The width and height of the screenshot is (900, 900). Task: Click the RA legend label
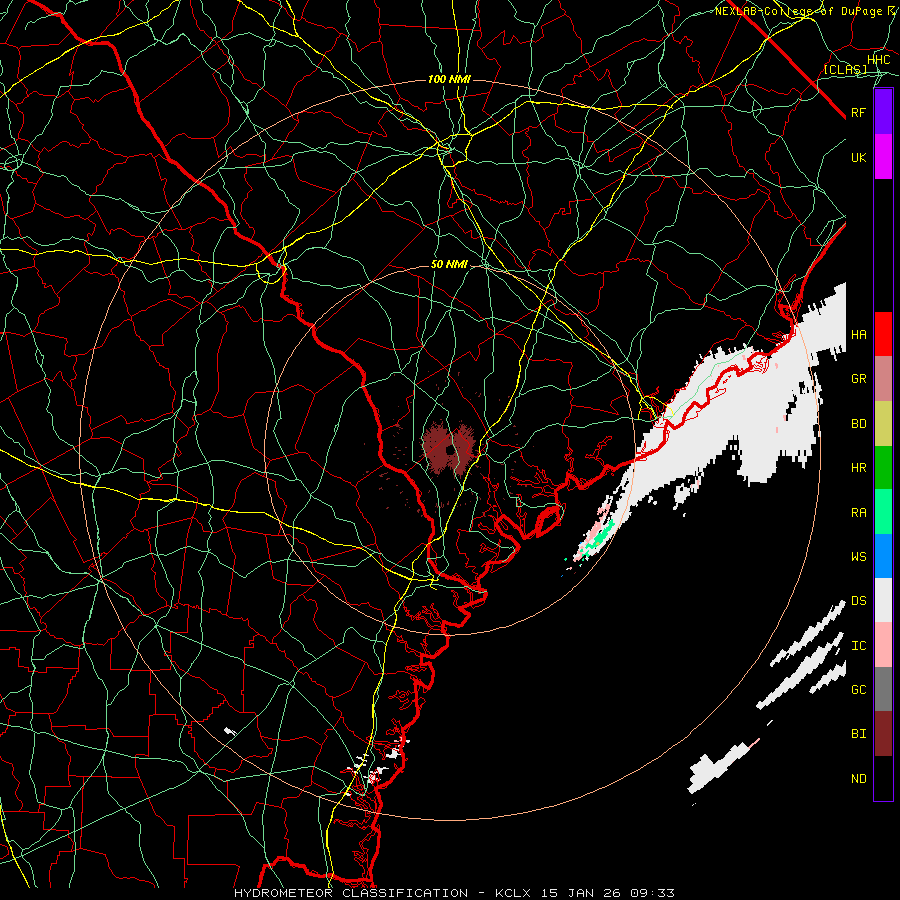click(x=858, y=513)
